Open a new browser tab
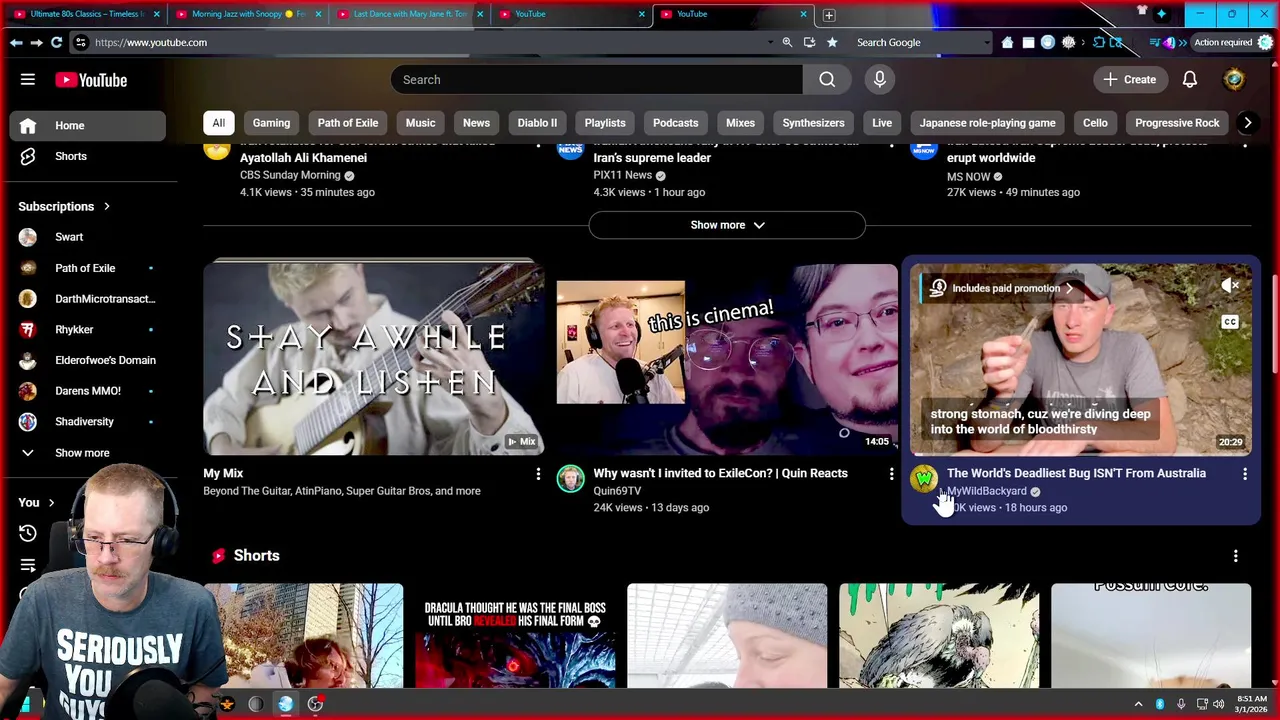This screenshot has width=1280, height=720. point(829,15)
